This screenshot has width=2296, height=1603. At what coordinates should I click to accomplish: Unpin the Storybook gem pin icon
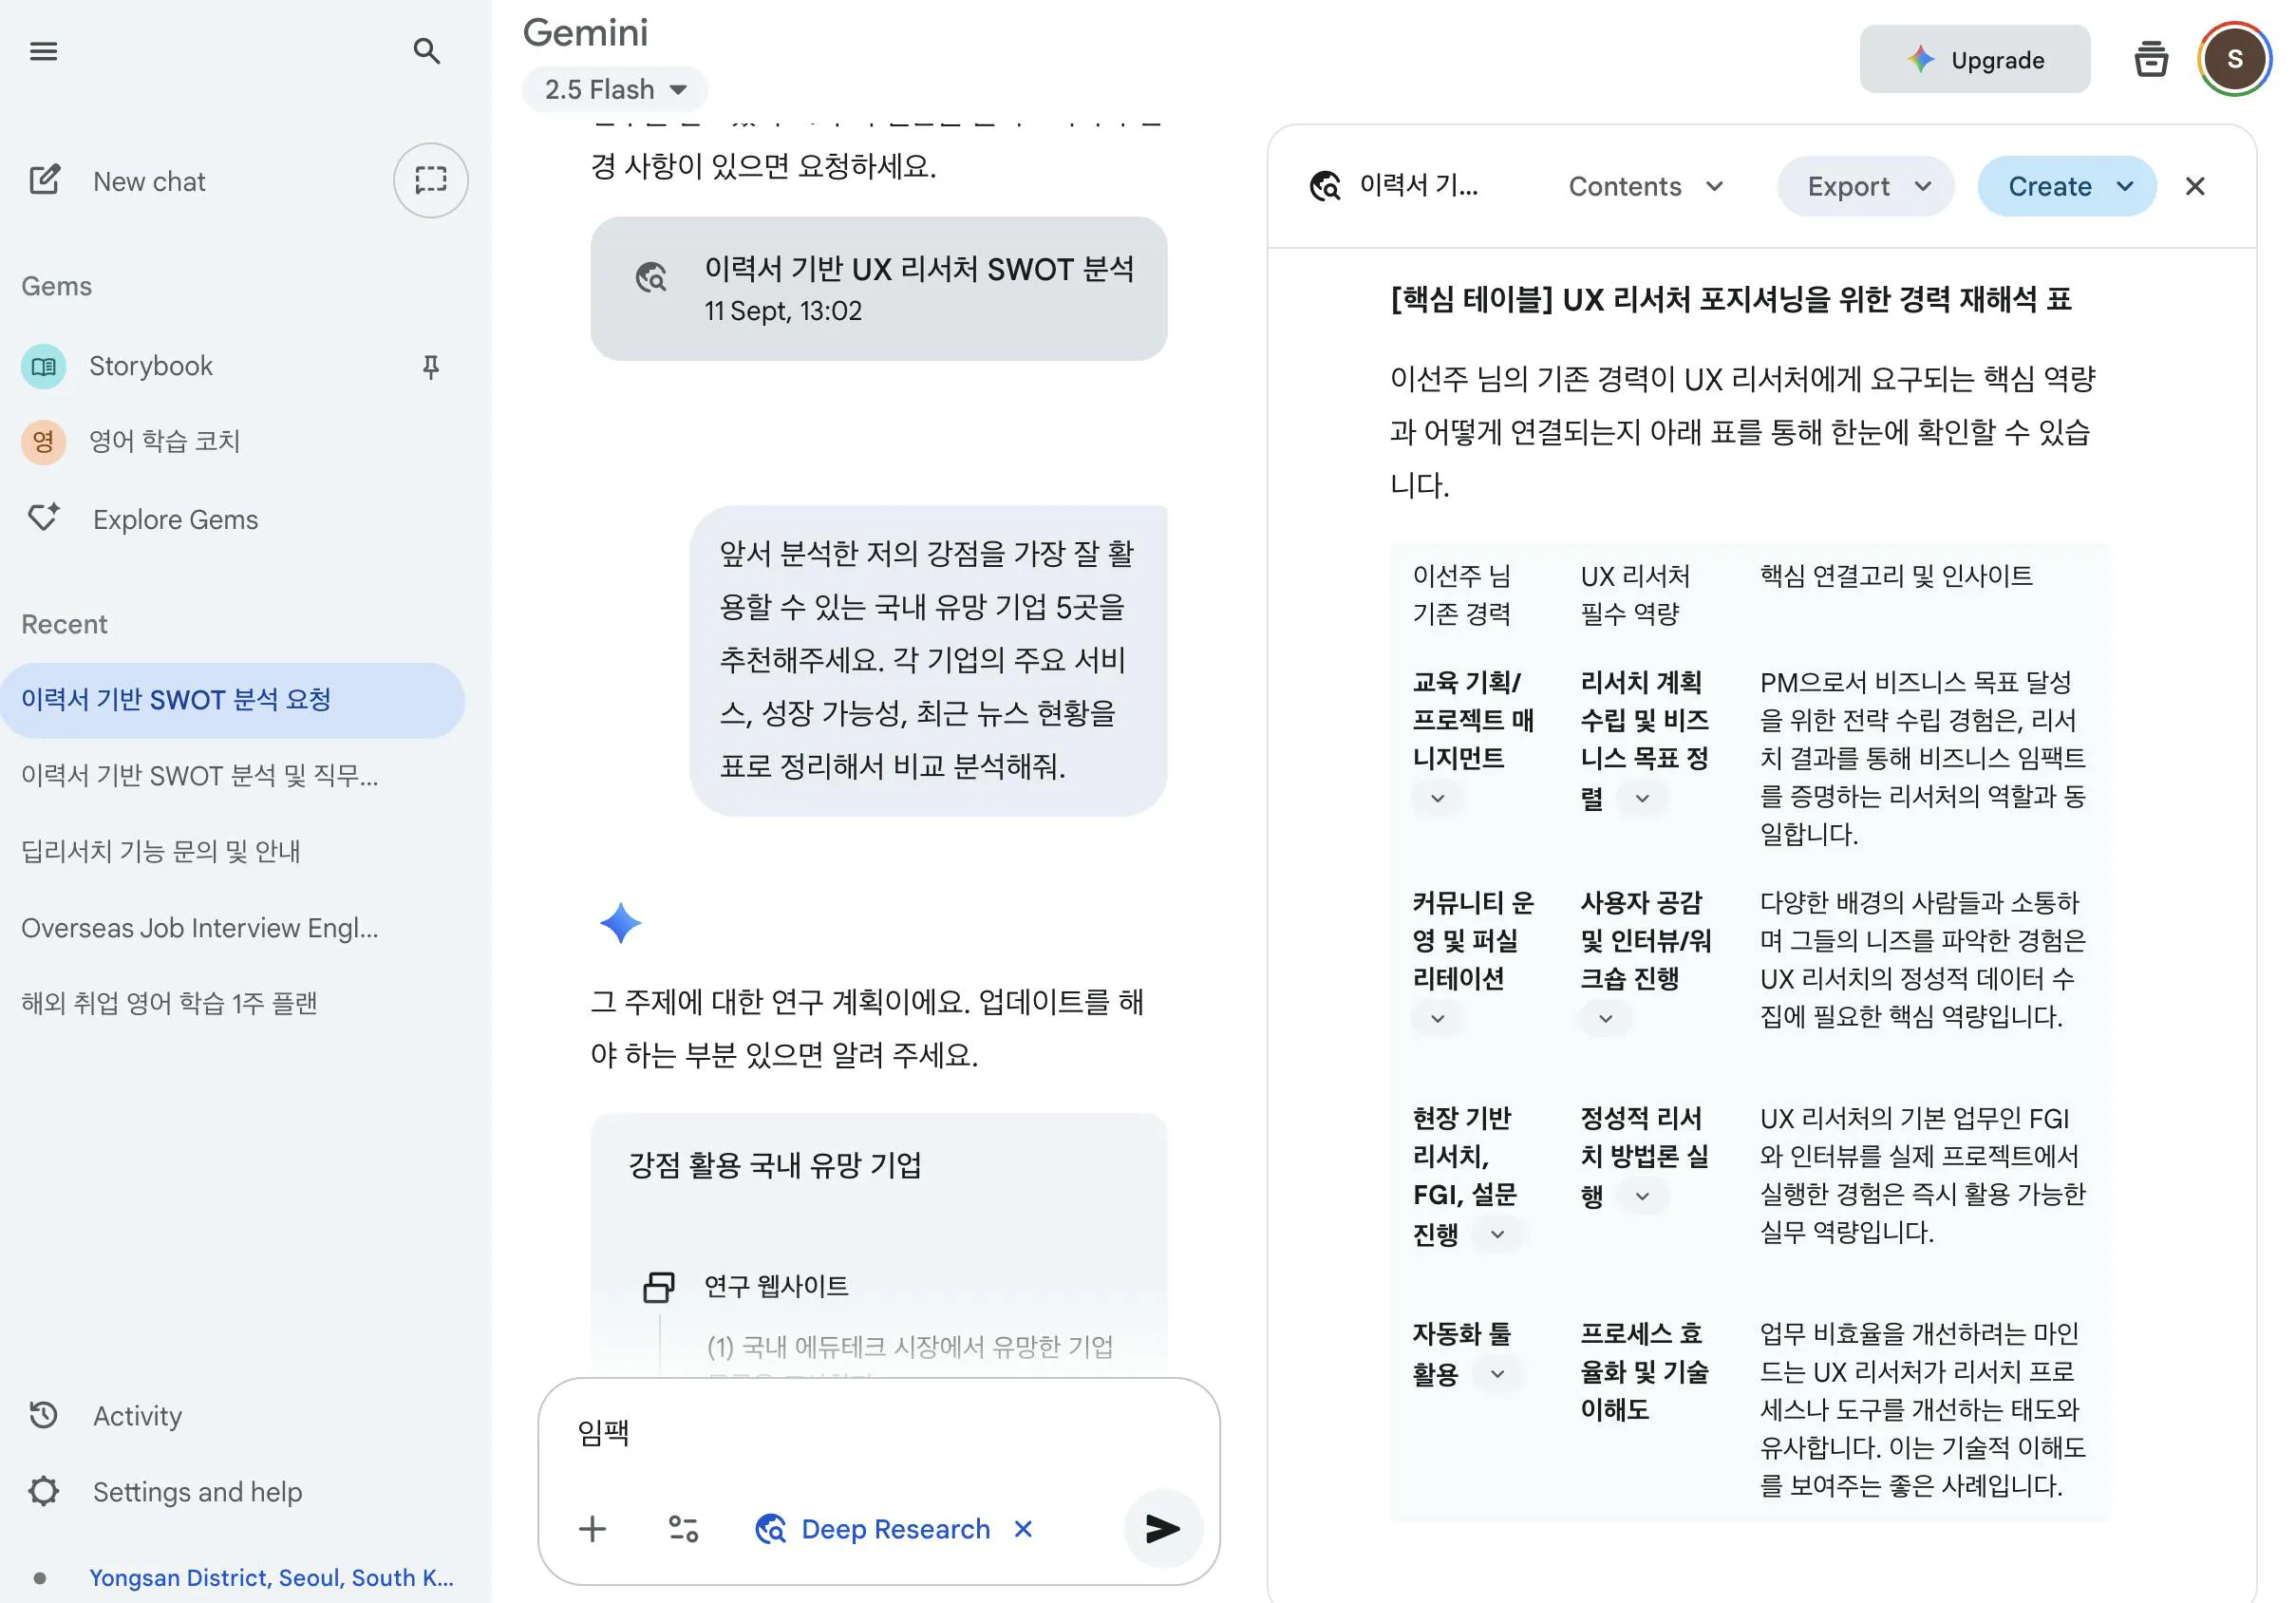tap(431, 367)
